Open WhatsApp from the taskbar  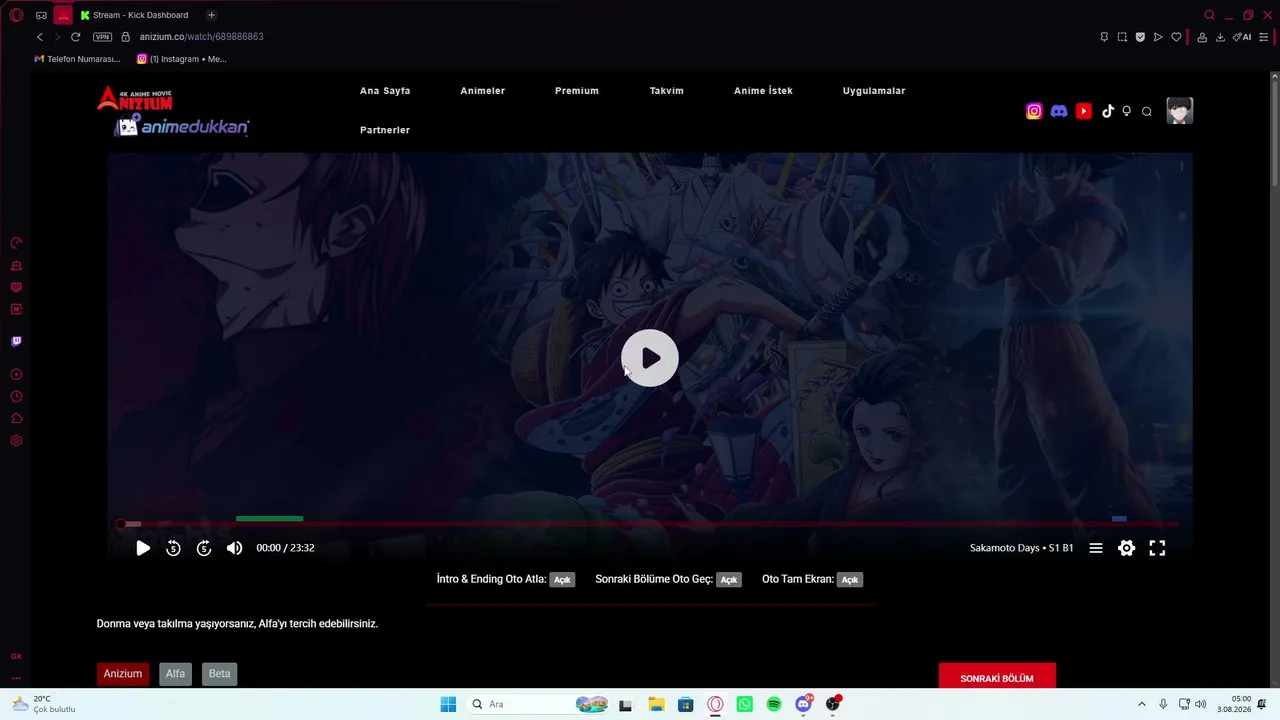coord(744,705)
